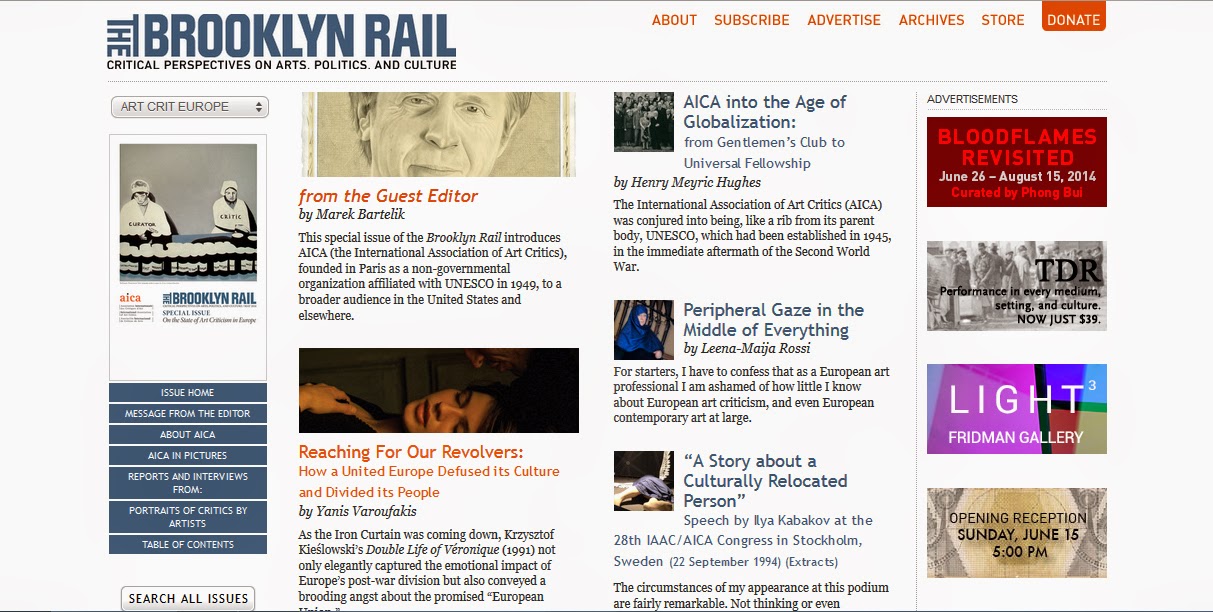Viewport: 1213px width, 612px height.
Task: Click Search All Issues button
Action: click(x=188, y=599)
